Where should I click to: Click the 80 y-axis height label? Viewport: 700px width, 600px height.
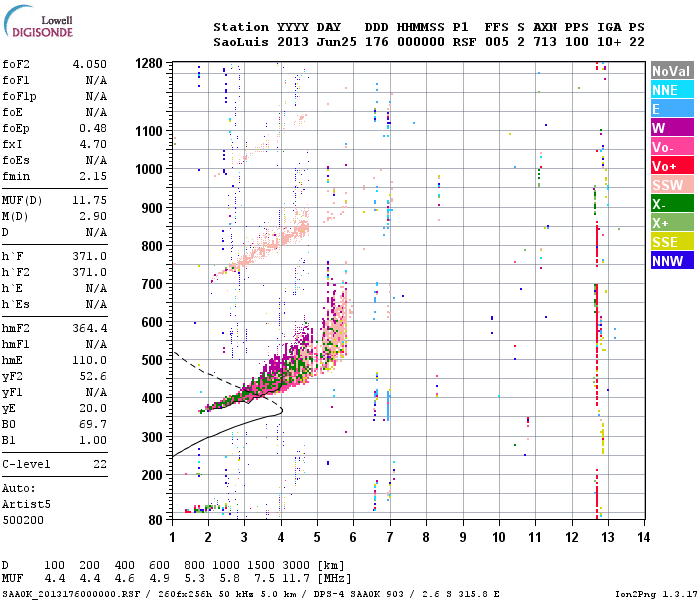[155, 520]
